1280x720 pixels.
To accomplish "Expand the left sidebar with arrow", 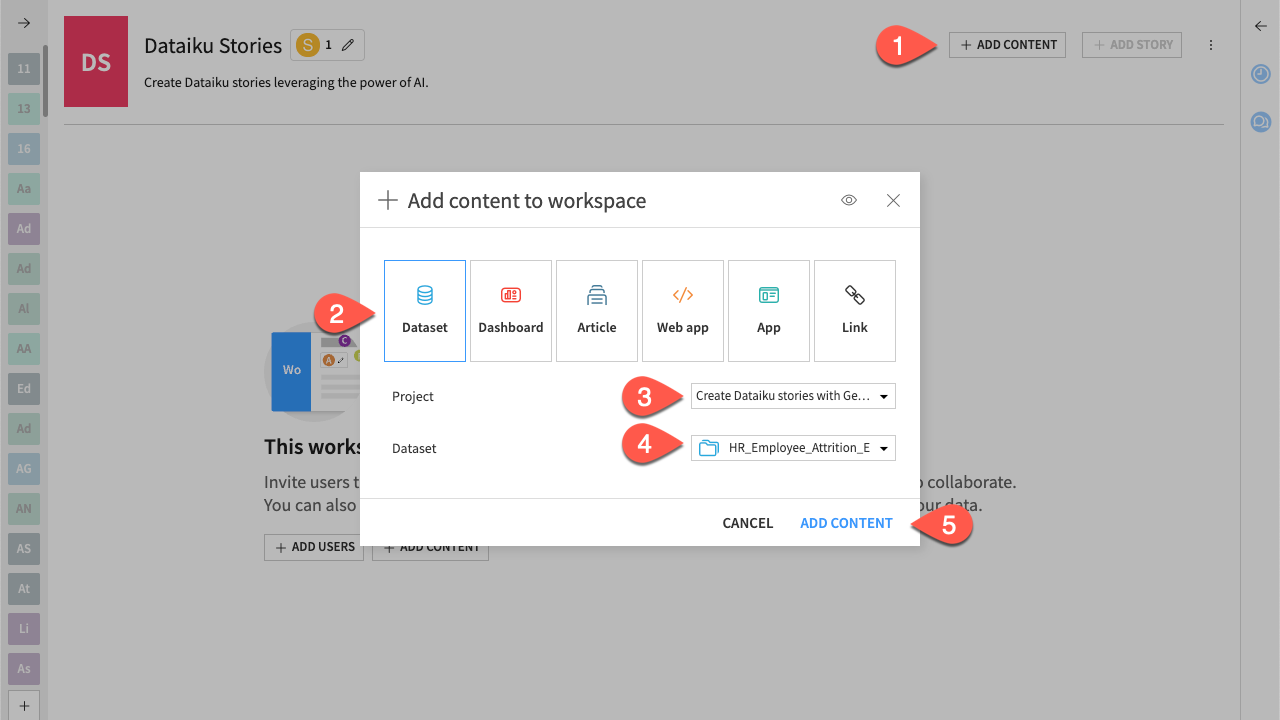I will 24,23.
